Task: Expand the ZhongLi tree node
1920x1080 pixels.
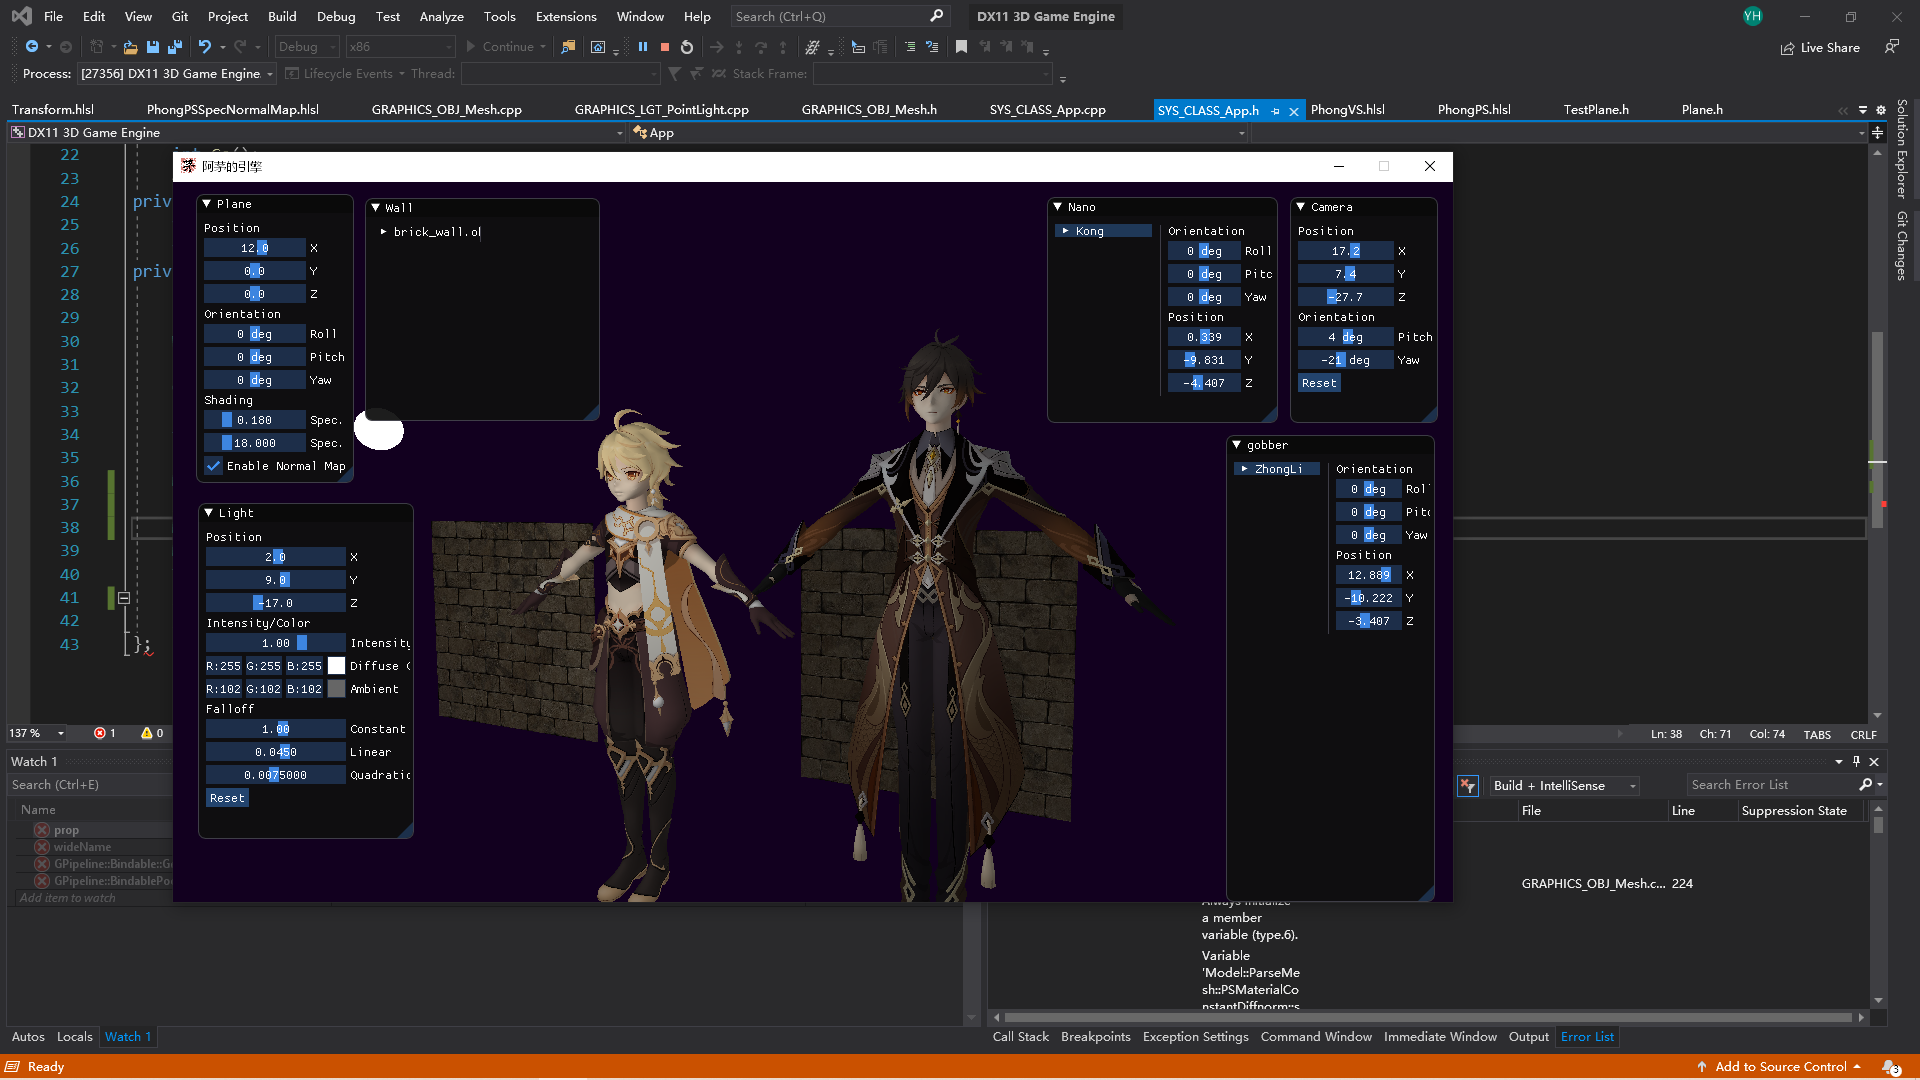Action: (1244, 469)
